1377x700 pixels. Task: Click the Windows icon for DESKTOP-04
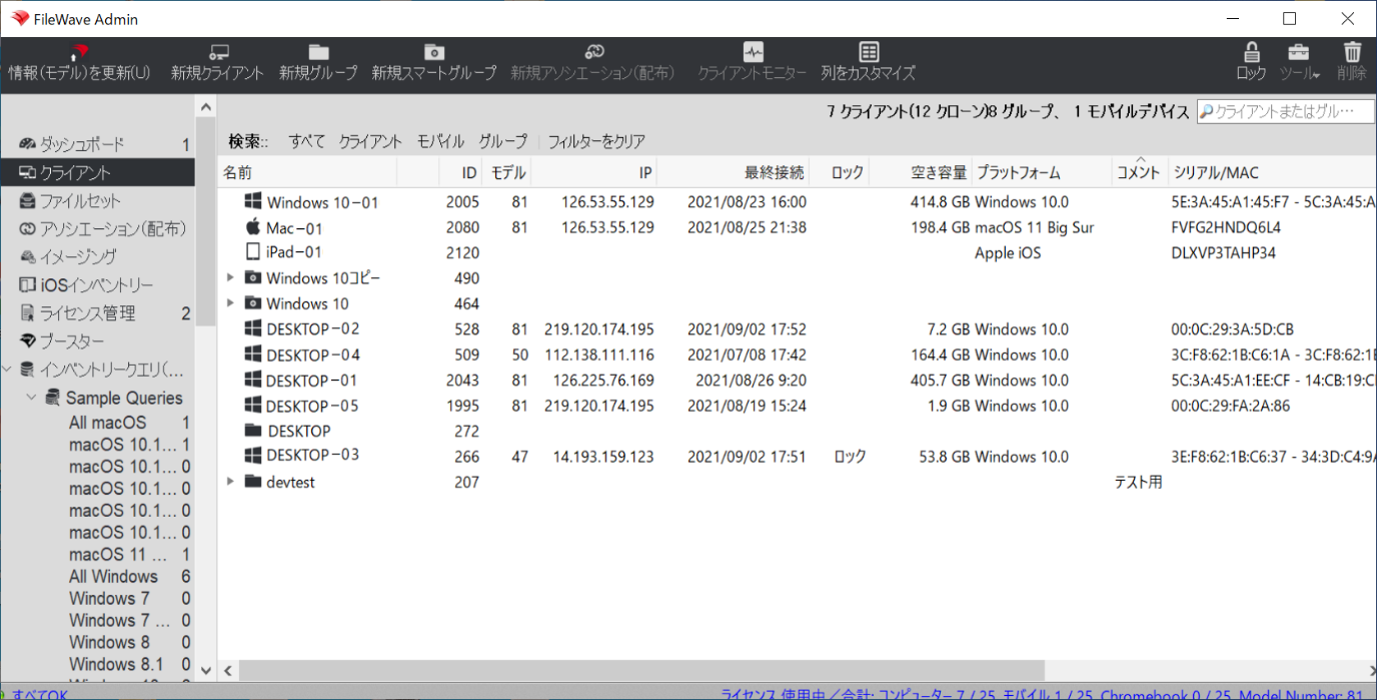(253, 354)
